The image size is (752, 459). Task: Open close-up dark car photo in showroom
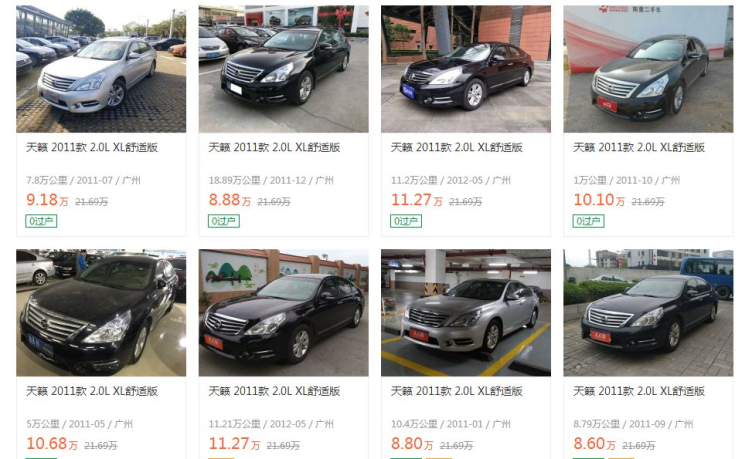point(101,312)
